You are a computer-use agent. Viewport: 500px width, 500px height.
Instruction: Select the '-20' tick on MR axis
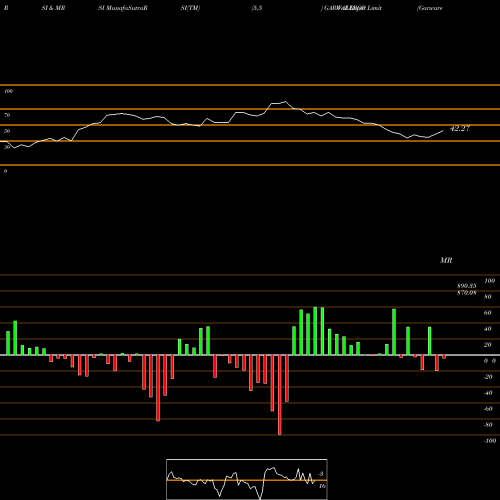point(488,377)
